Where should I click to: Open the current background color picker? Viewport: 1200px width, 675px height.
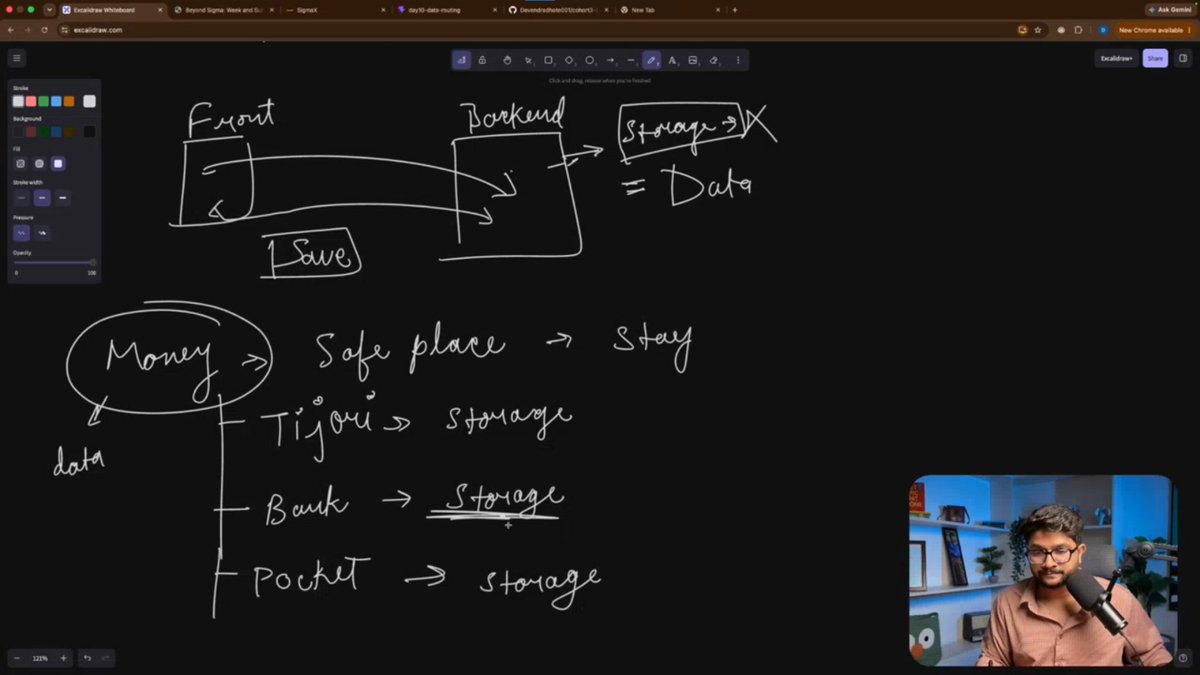89,131
